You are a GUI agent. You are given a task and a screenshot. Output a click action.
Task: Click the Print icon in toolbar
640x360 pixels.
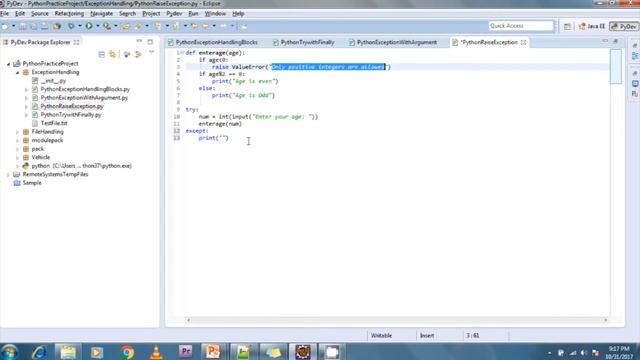click(x=44, y=26)
